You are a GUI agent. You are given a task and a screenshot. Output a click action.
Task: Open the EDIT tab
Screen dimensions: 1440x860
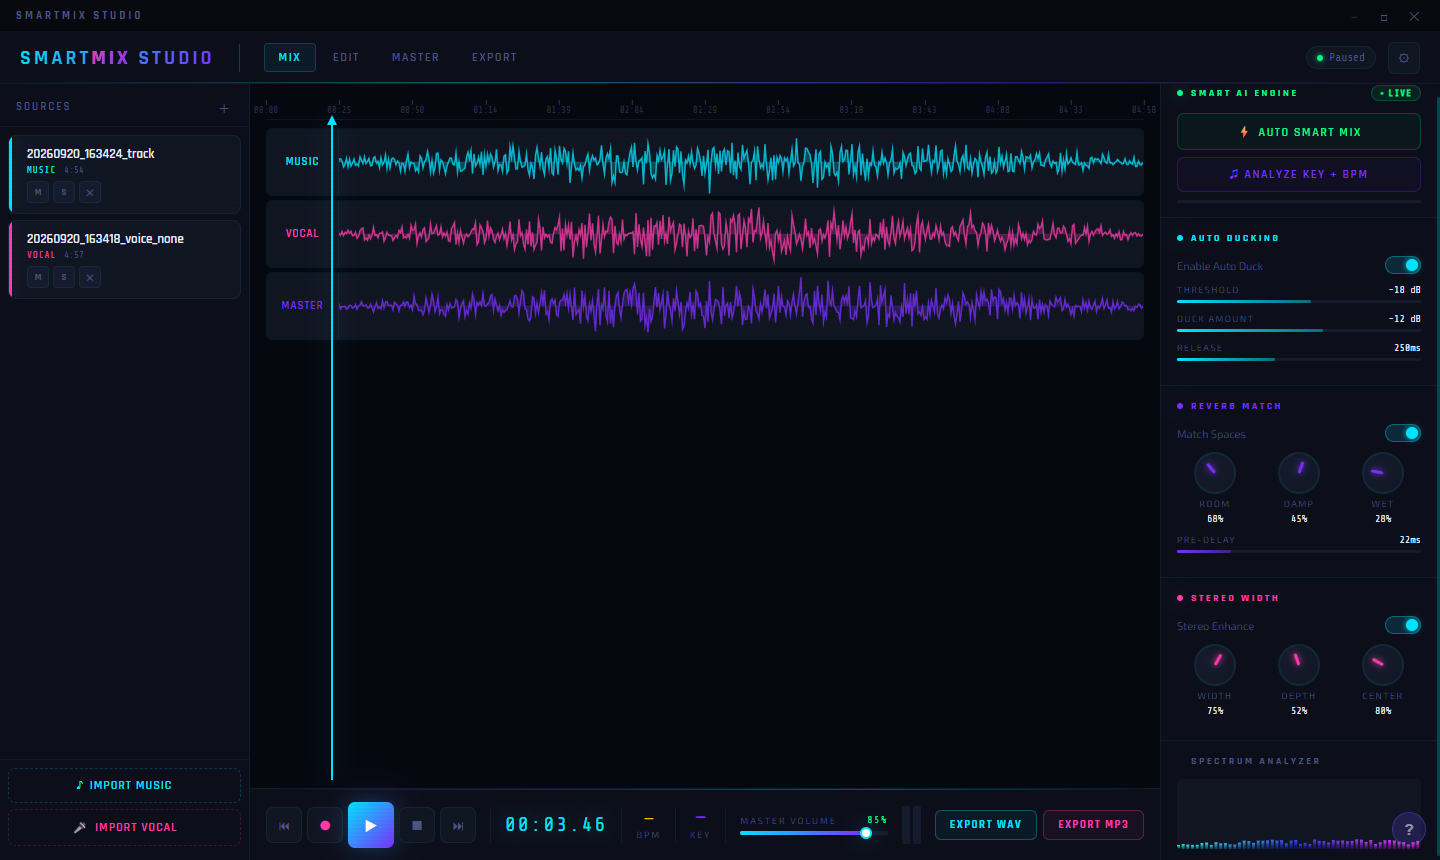pos(346,57)
